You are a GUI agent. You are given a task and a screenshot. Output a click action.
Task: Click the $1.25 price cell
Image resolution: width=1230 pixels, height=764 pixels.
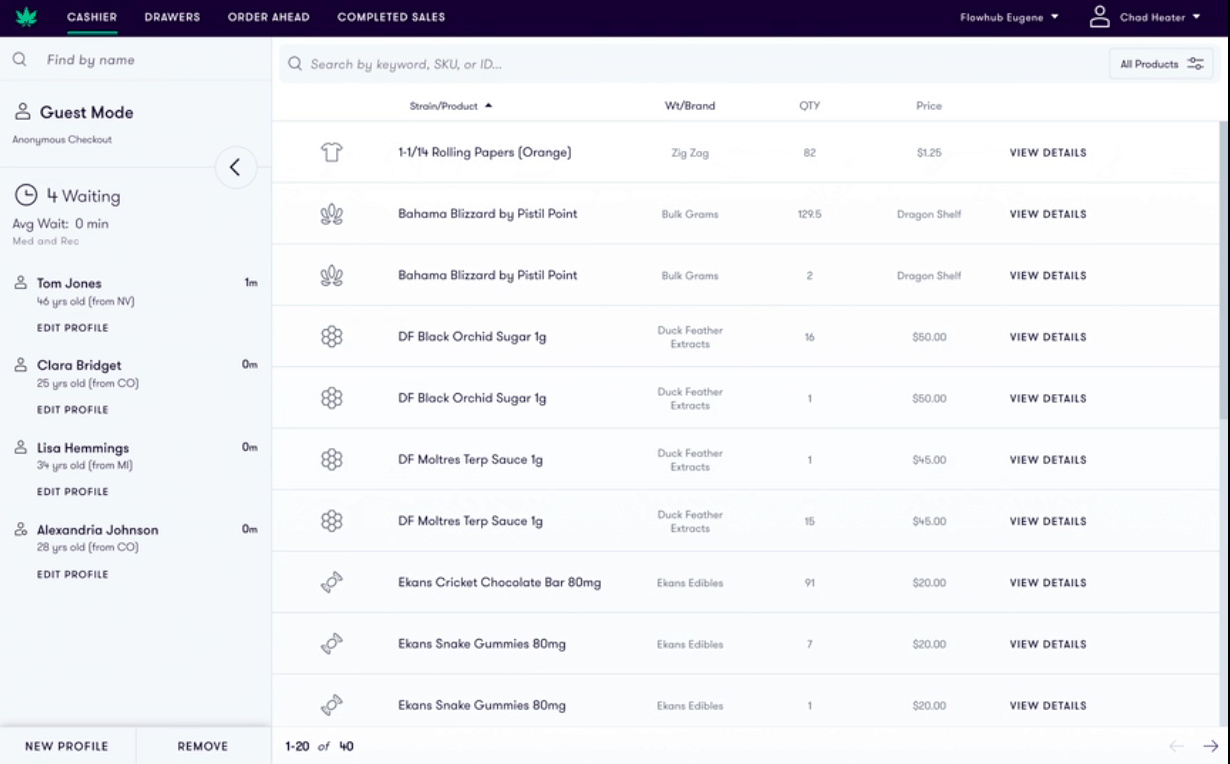(929, 153)
